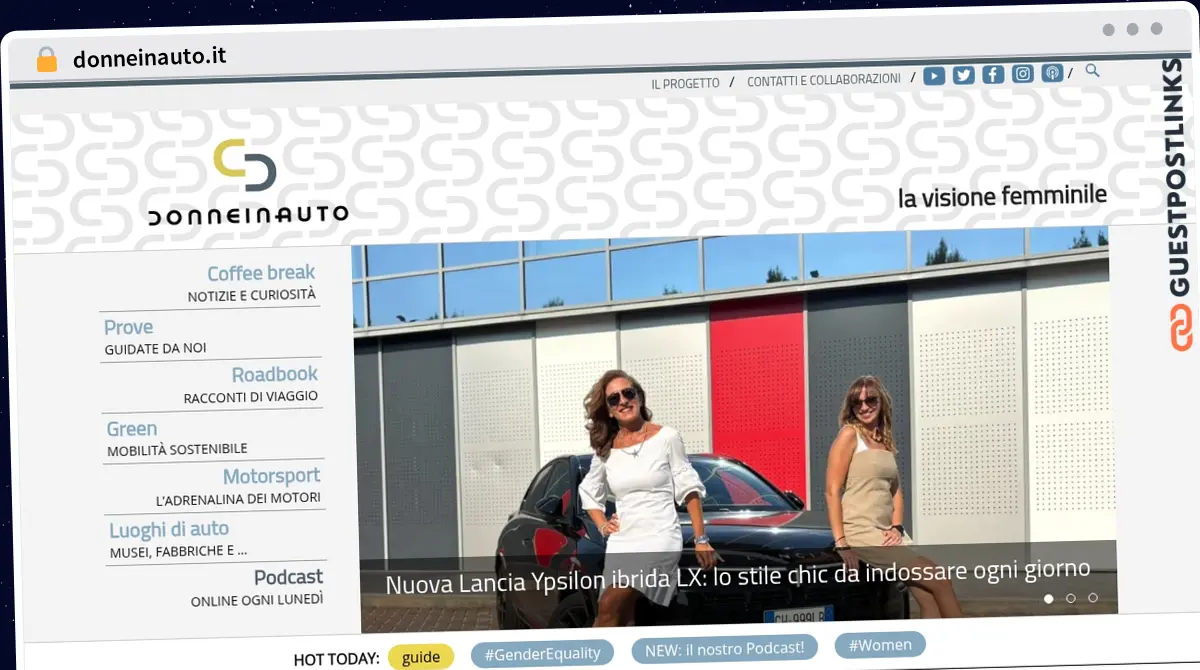
Task: Click 'NEW: il nostro Podcast!' tag
Action: [x=724, y=648]
